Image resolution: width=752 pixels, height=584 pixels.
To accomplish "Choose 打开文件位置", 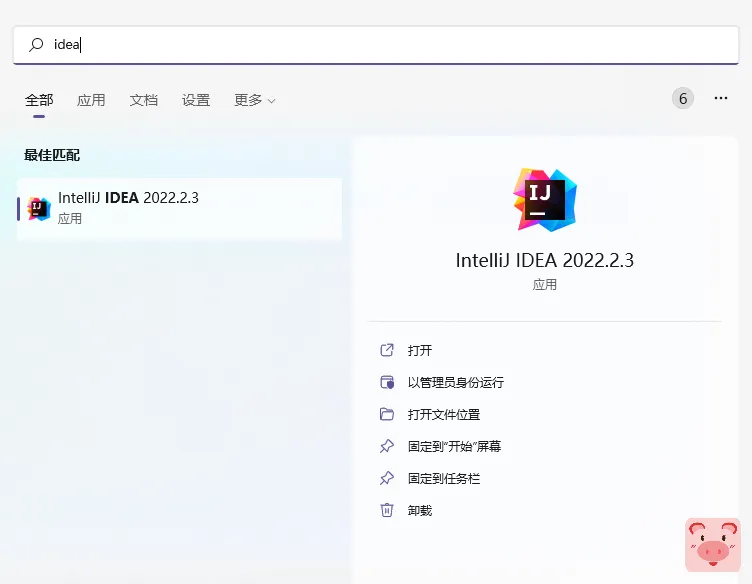I will click(444, 415).
